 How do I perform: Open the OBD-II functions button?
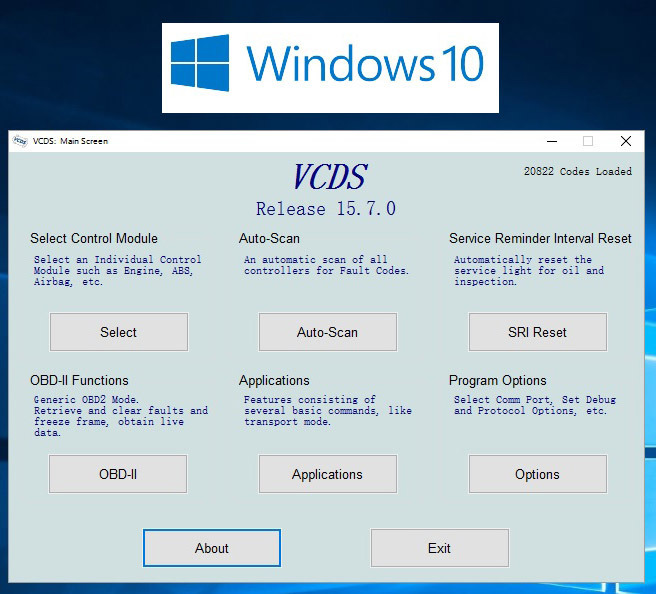[118, 474]
